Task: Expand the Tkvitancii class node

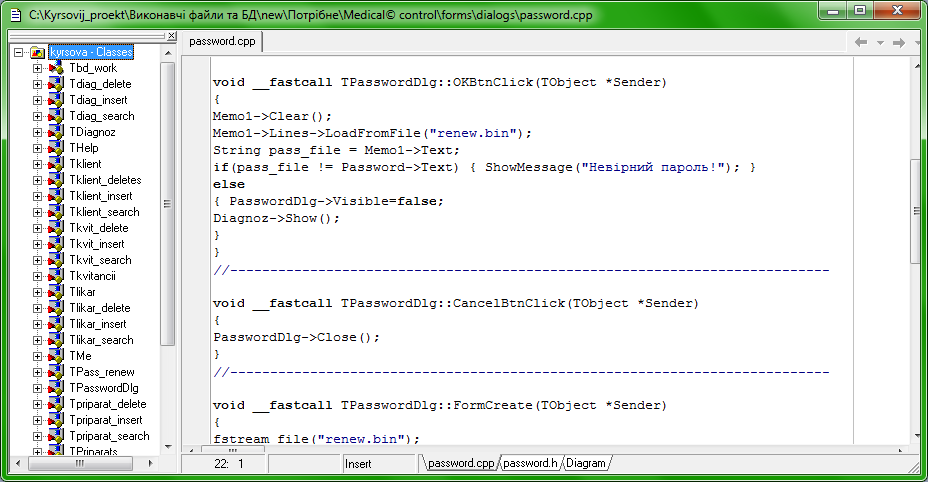Action: [37, 276]
